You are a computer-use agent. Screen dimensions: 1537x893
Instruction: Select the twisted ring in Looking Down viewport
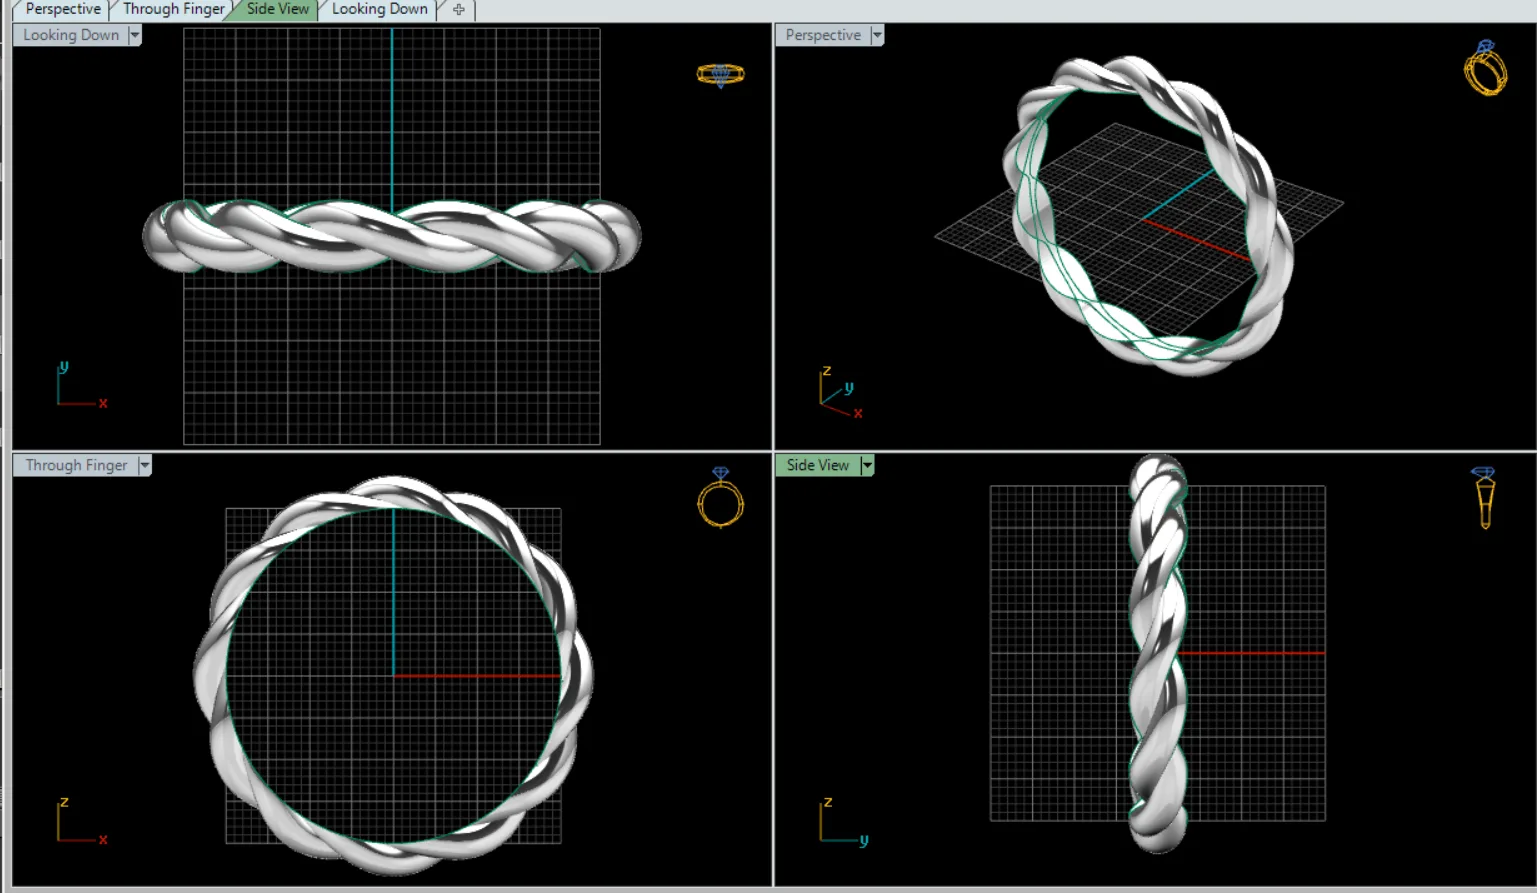(391, 236)
